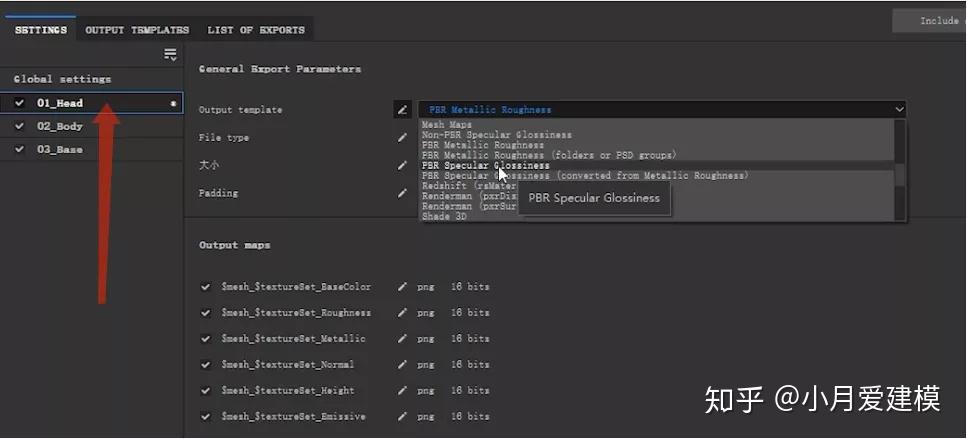Select Global settings in the sidebar
Screen dimensions: 967x439
tap(62, 79)
